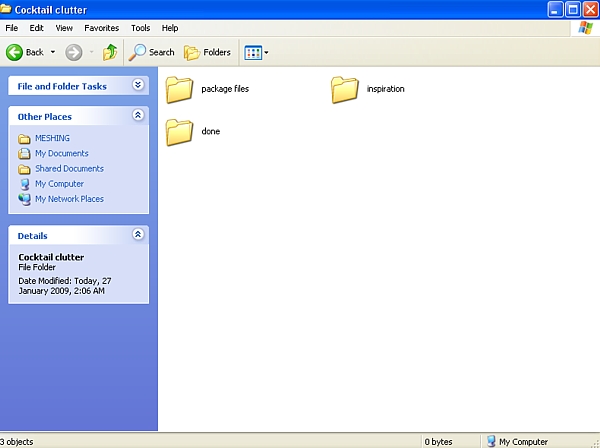Click the Forward arrow button
Viewport: 600px width, 448px height.
point(74,52)
